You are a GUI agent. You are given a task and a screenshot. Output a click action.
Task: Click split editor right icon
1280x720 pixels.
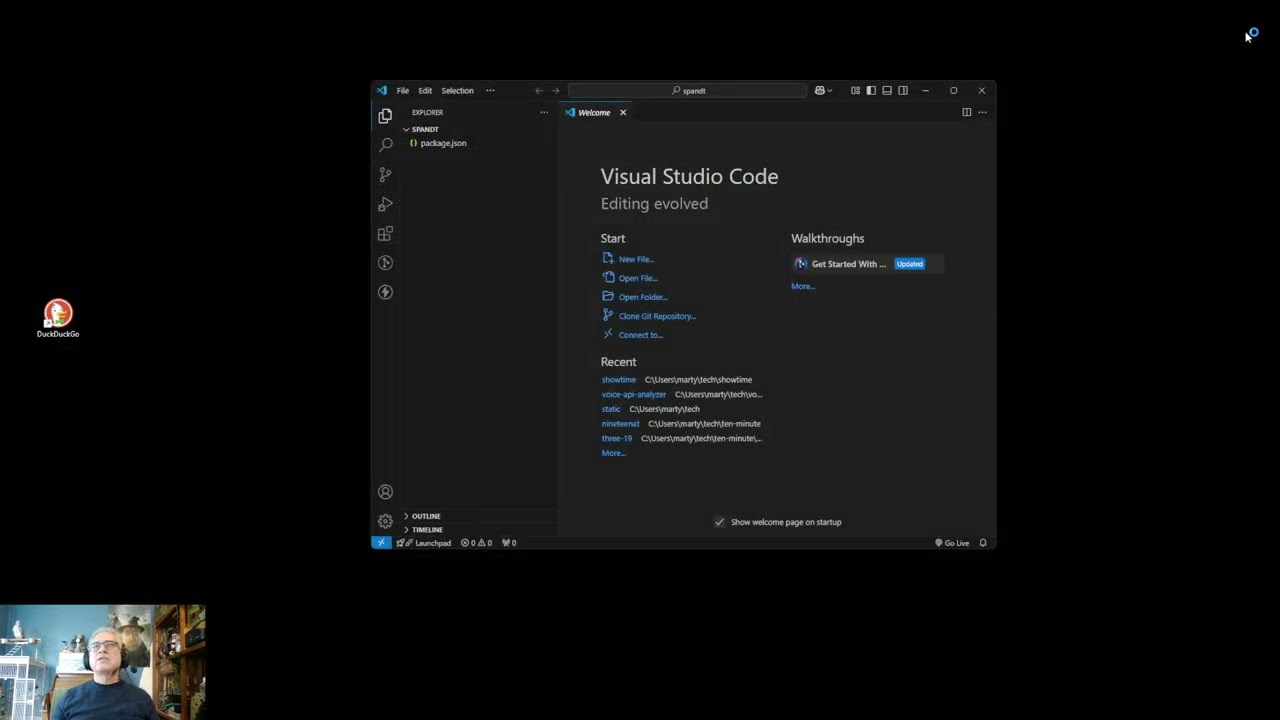click(966, 112)
